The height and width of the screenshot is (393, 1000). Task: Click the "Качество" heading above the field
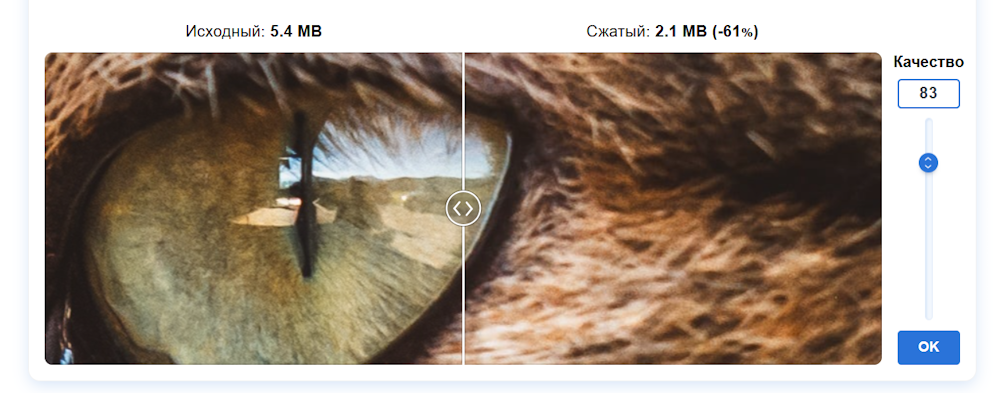pos(928,62)
